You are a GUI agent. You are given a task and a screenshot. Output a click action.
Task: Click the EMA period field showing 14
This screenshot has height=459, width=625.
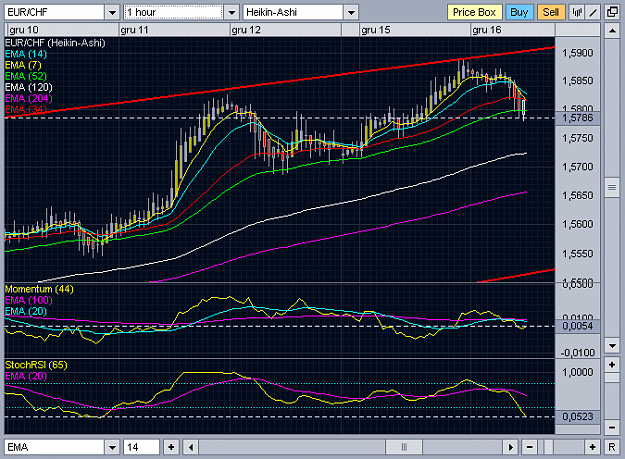coord(142,447)
